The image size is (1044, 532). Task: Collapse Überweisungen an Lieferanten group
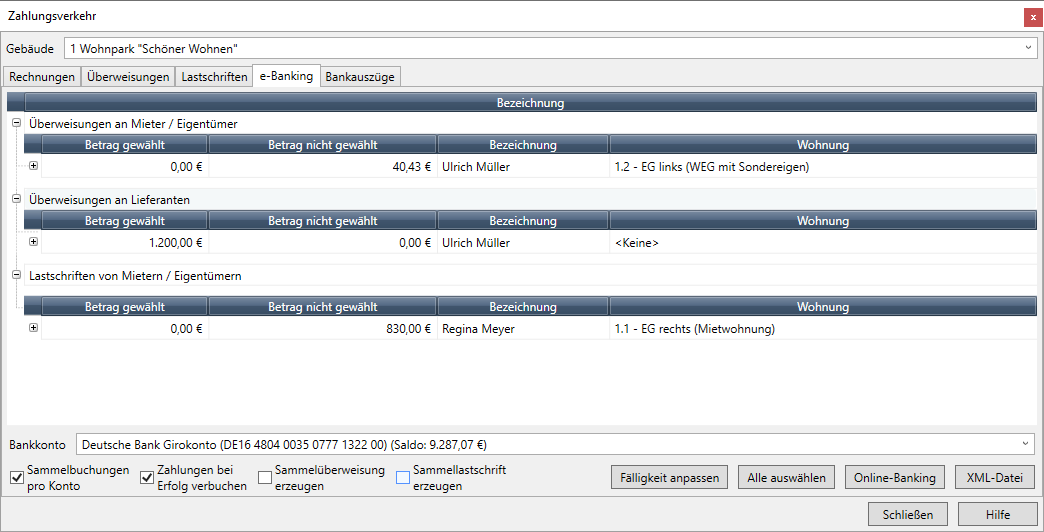[x=16, y=199]
